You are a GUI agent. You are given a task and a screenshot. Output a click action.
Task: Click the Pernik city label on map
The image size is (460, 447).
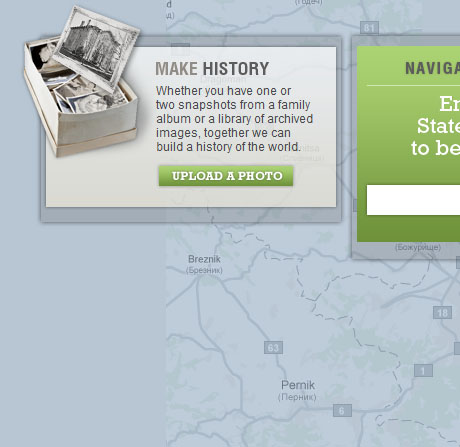(x=298, y=385)
